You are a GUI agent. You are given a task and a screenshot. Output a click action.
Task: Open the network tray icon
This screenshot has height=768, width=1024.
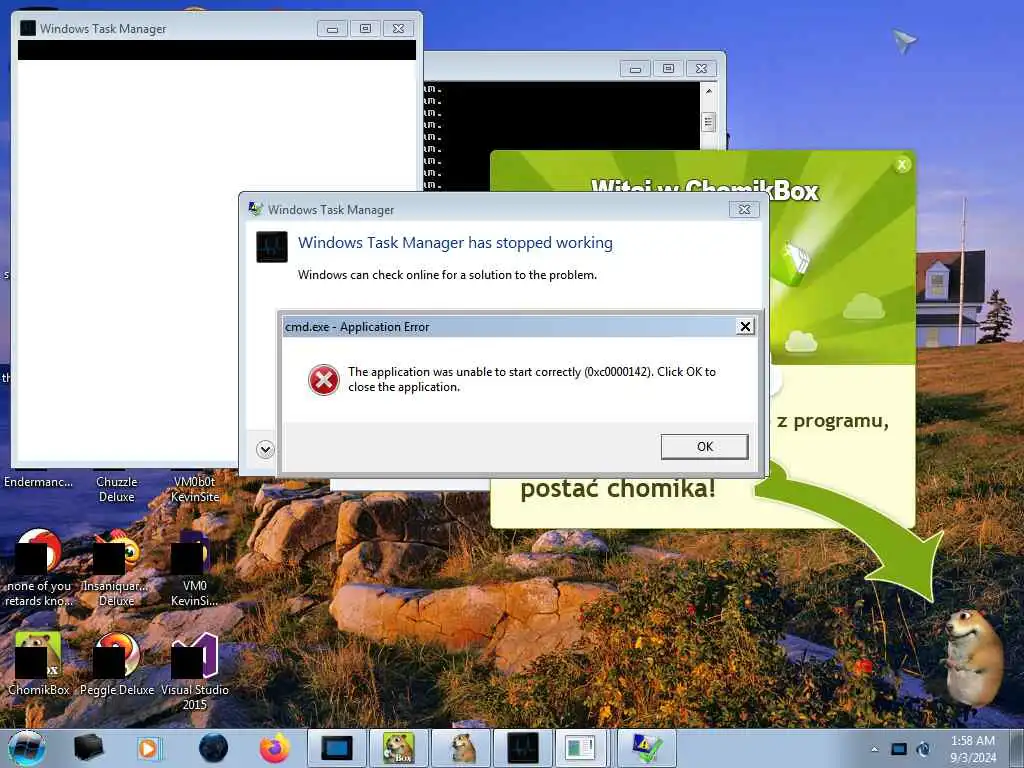pyautogui.click(x=899, y=749)
